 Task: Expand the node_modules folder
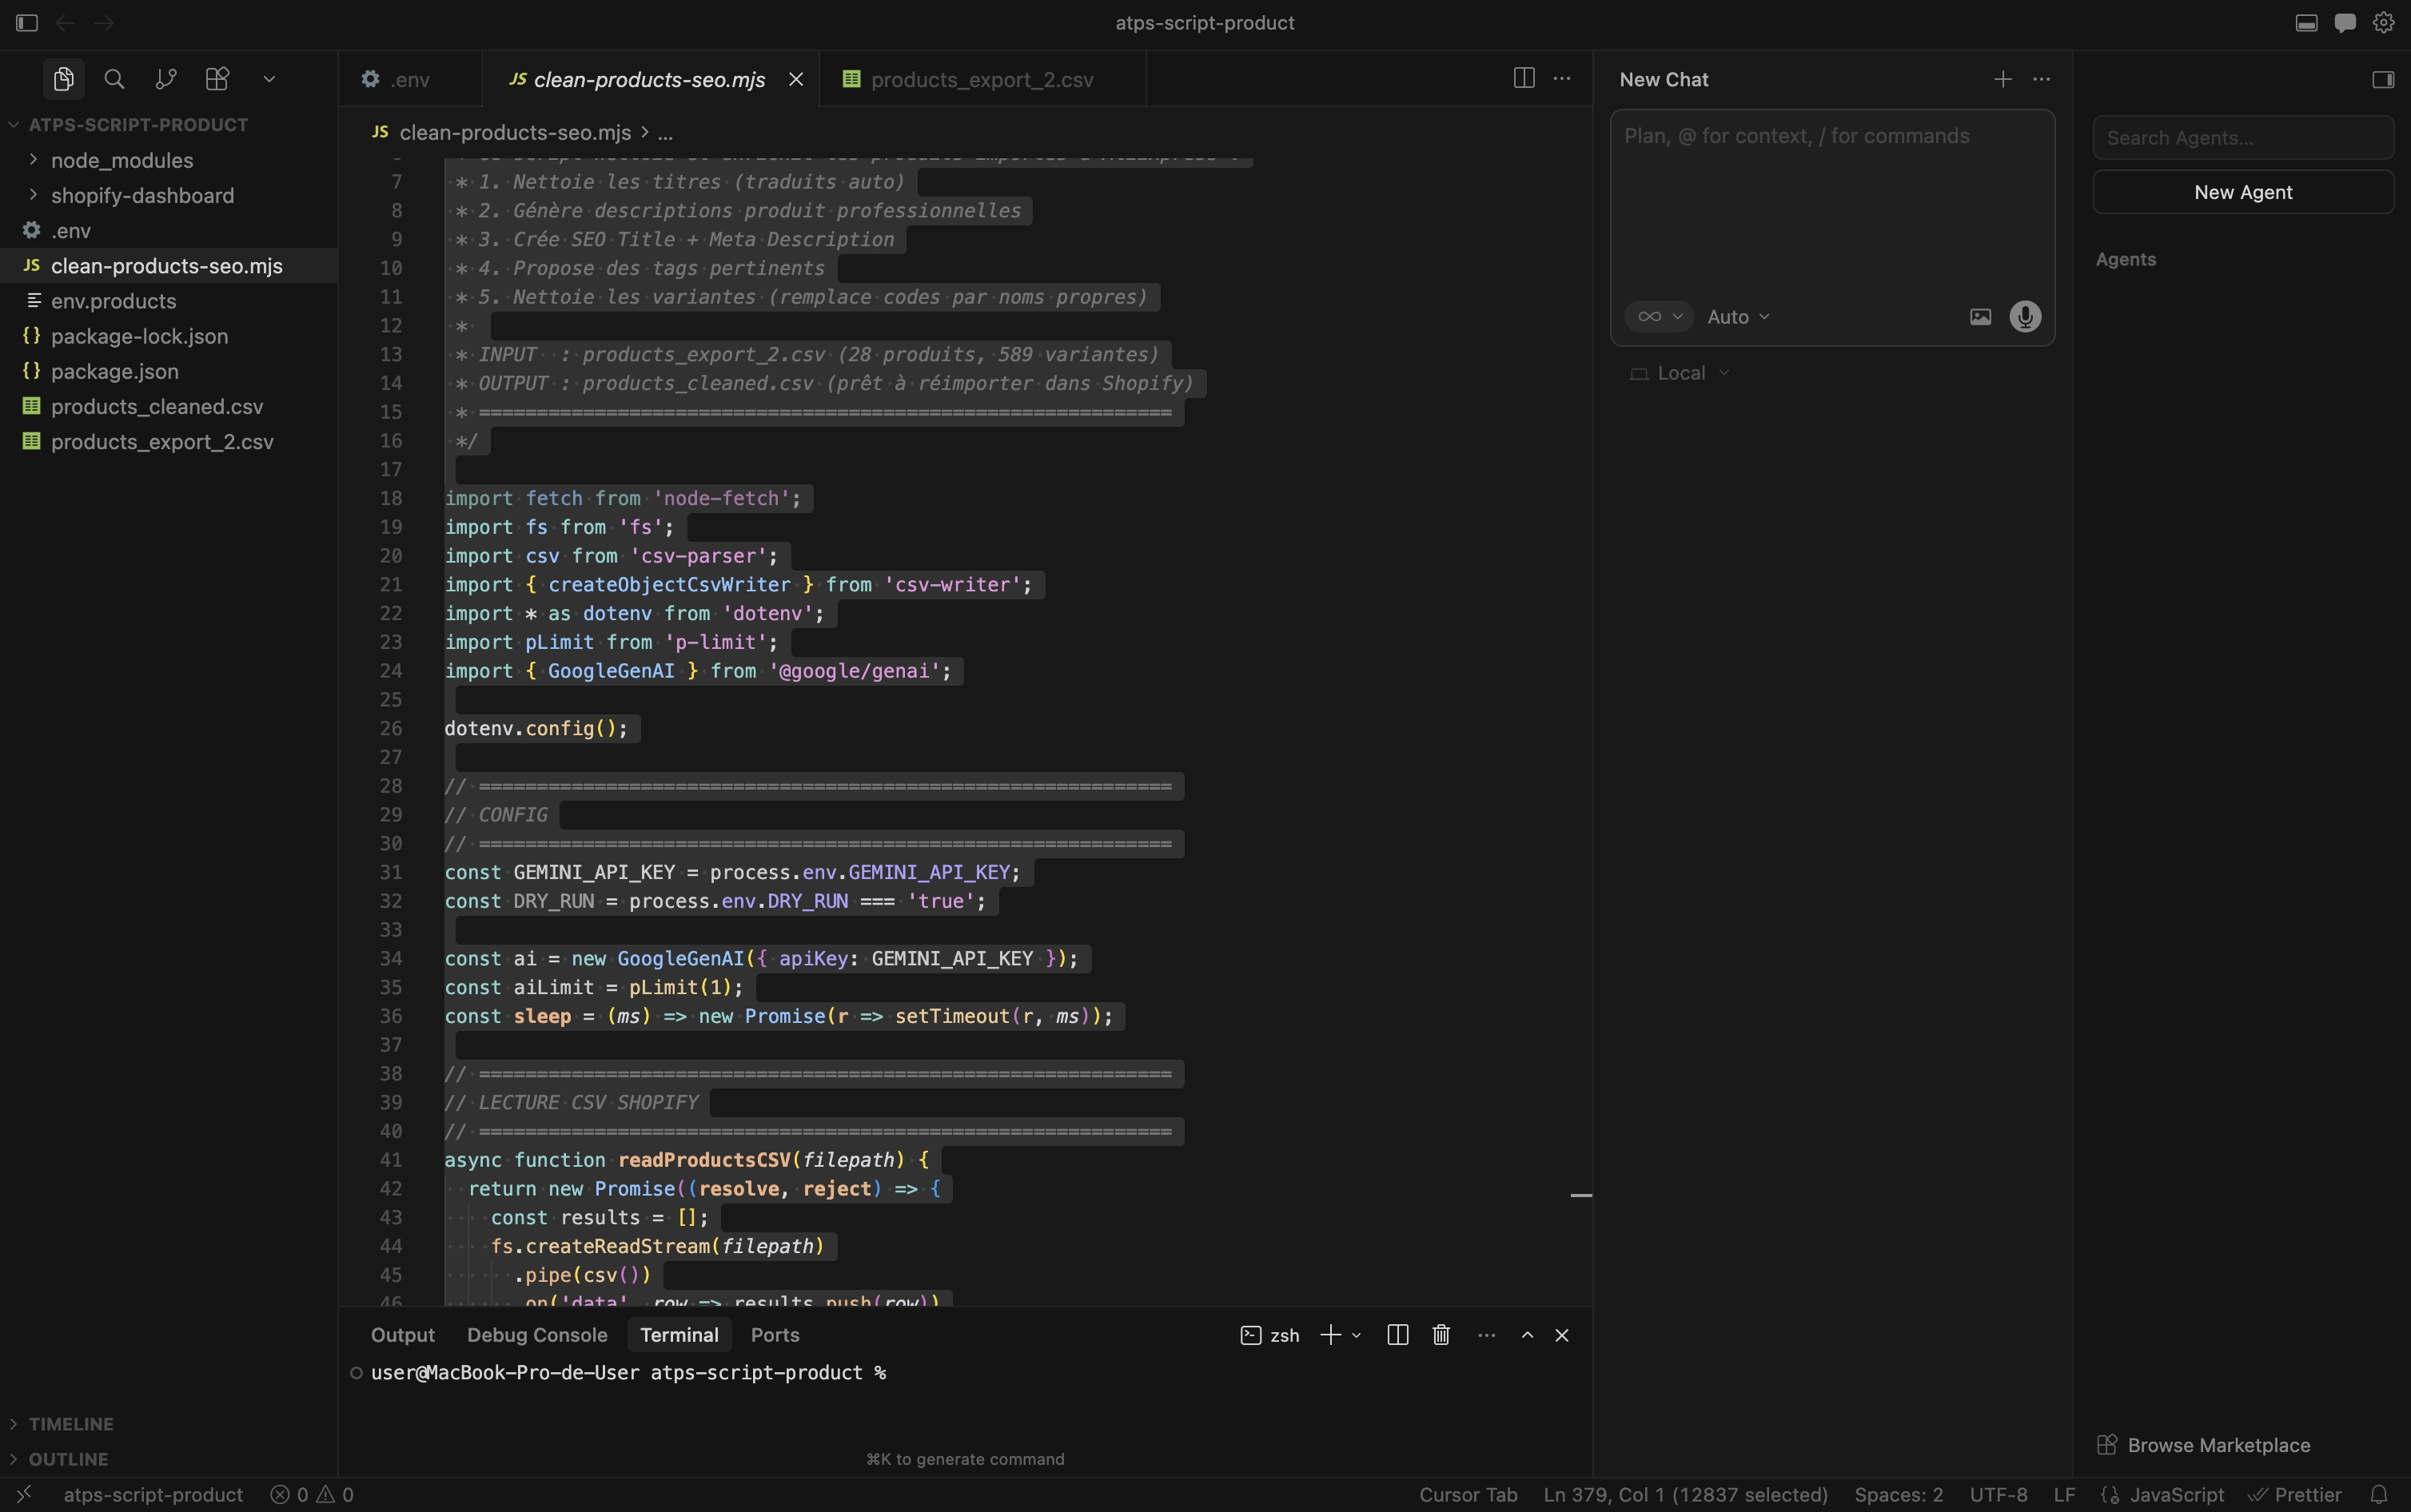tap(122, 159)
